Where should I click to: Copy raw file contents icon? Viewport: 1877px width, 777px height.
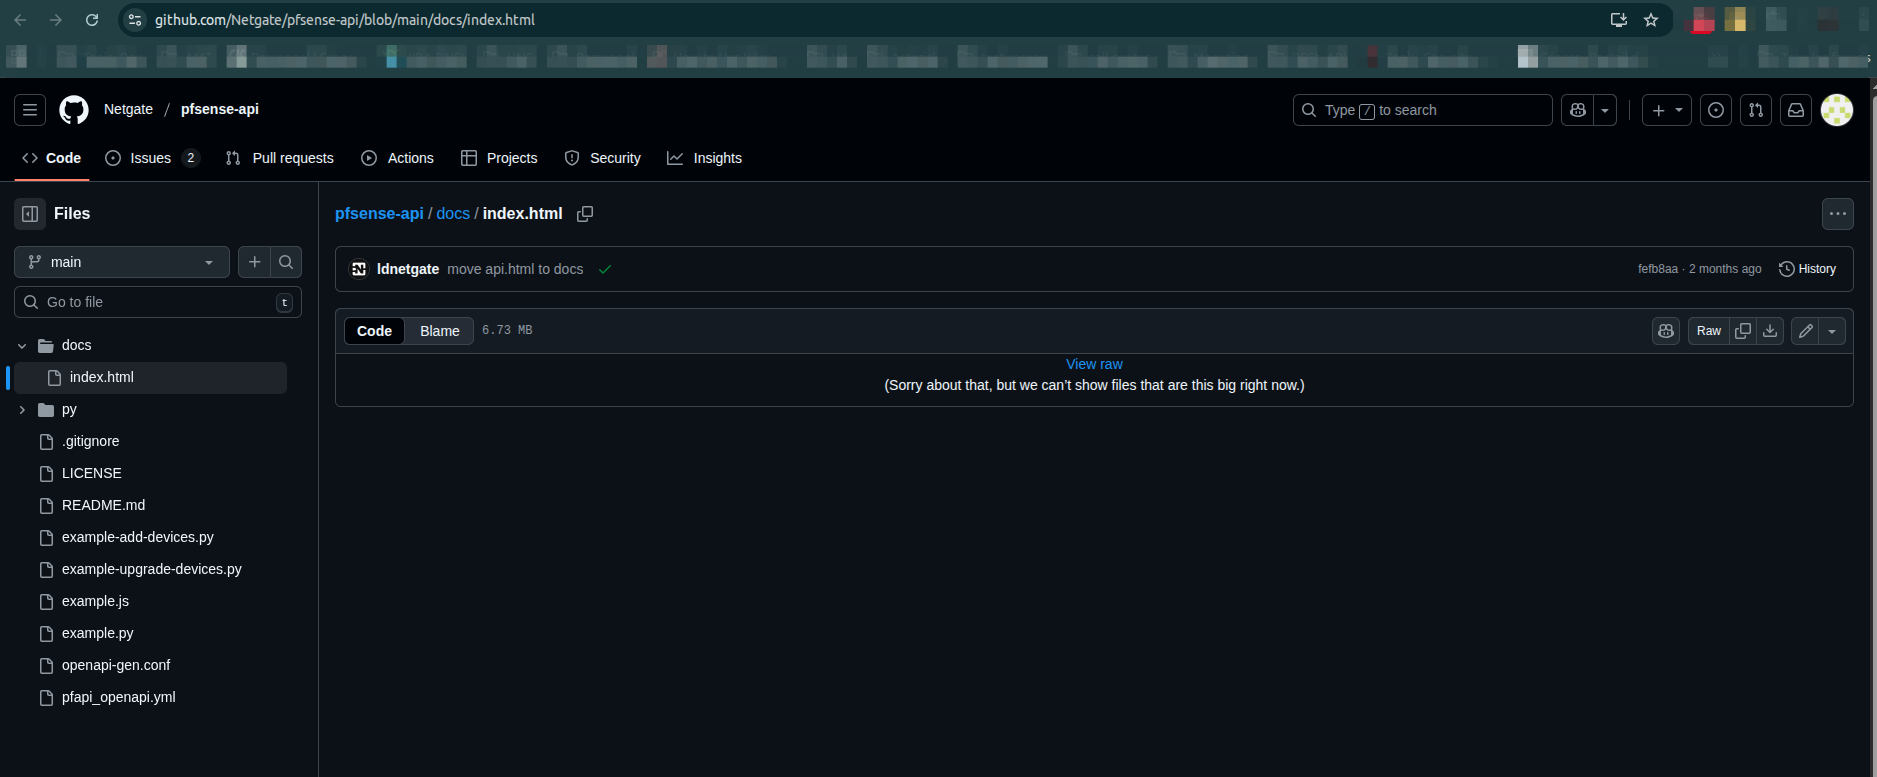click(1743, 331)
